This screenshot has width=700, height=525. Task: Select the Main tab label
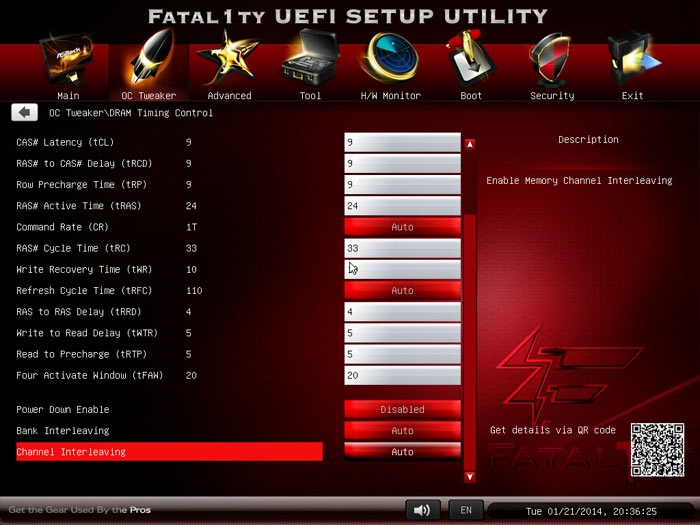(68, 96)
